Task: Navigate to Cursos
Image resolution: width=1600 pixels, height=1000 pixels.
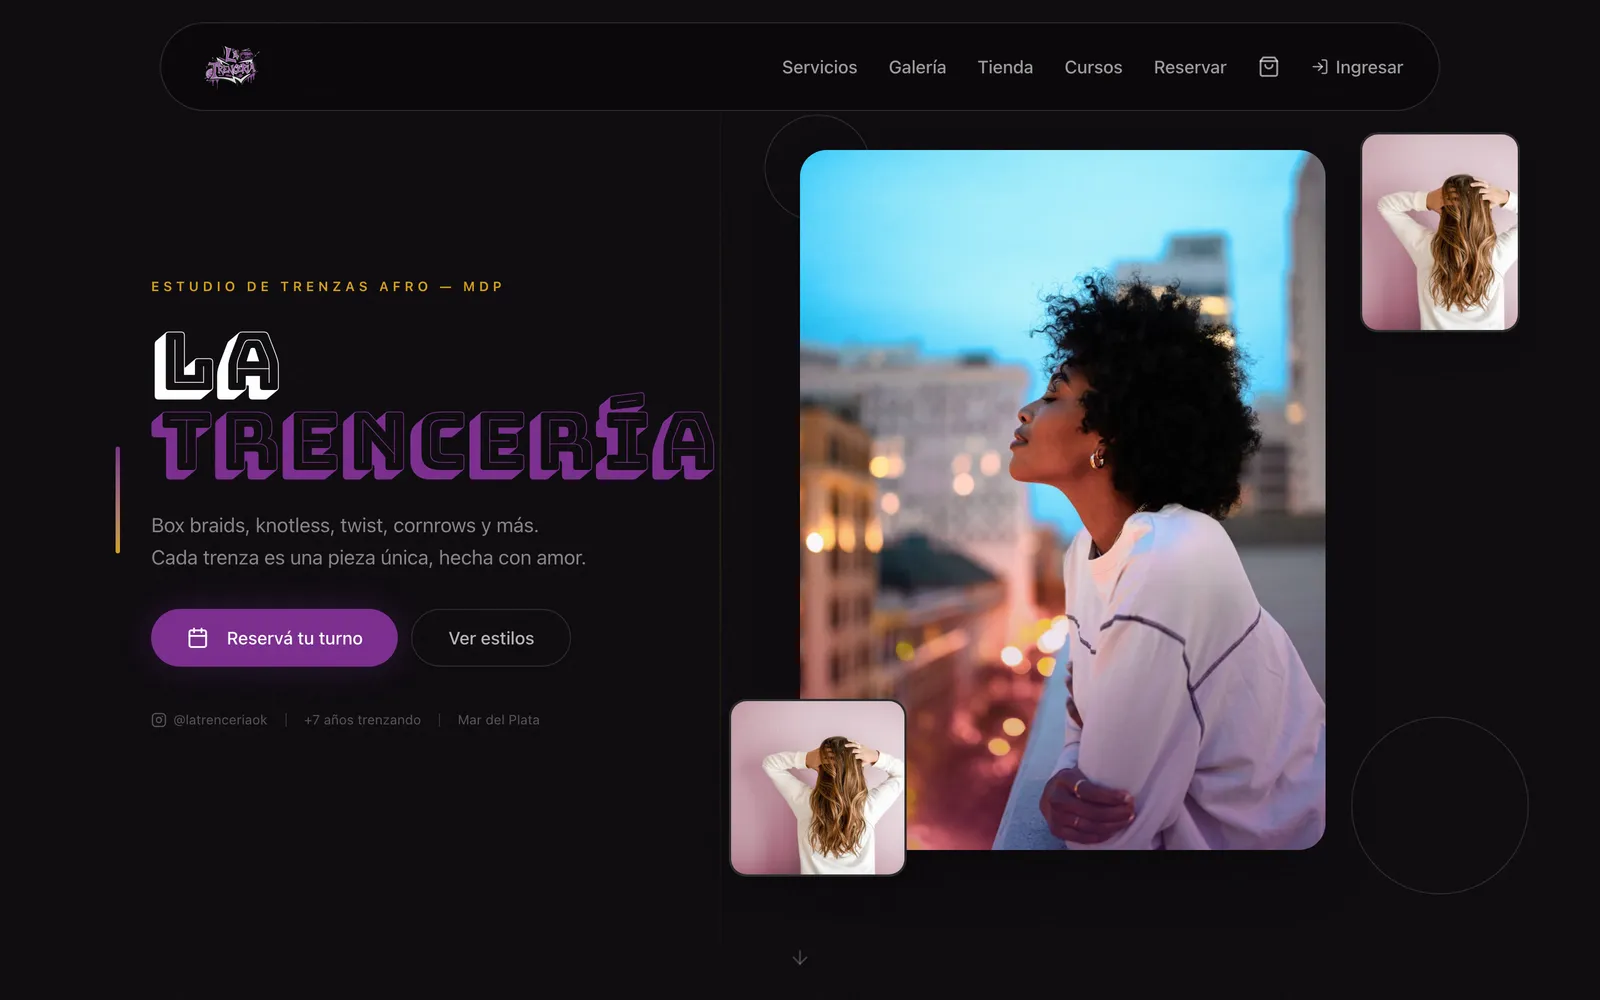Action: tap(1093, 67)
